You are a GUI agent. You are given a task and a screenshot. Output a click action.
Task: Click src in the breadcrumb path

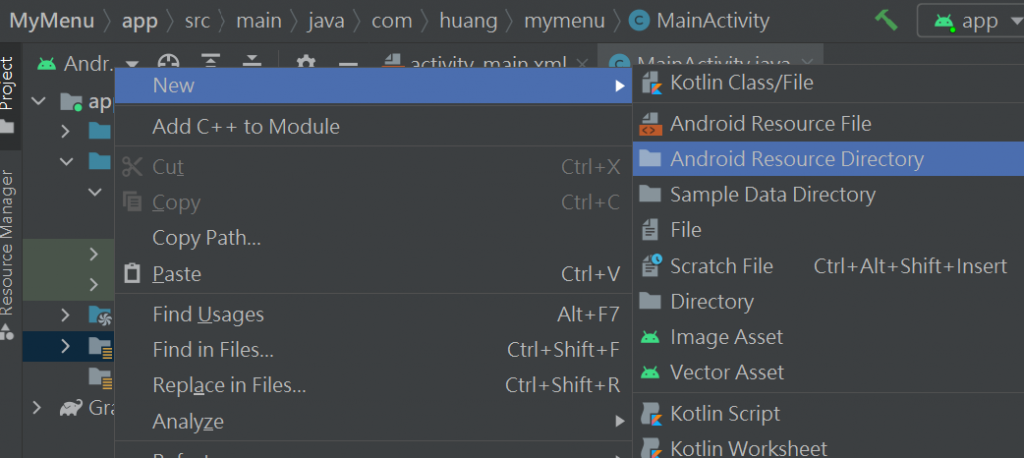197,21
